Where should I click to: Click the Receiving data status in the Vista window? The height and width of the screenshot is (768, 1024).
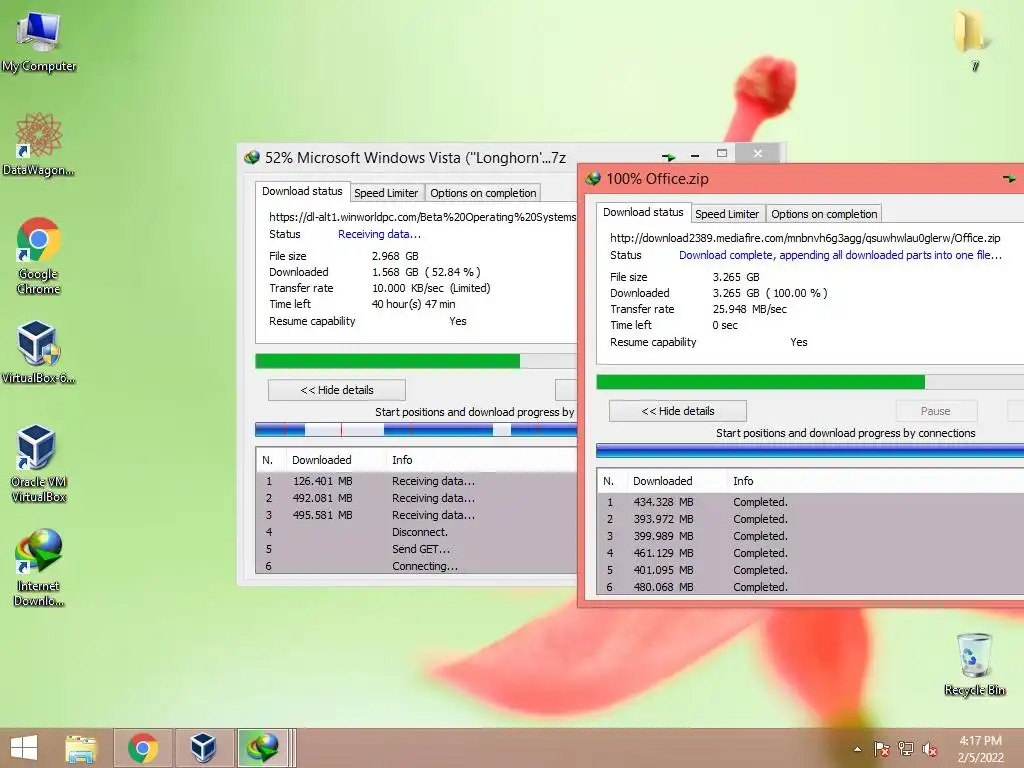(379, 234)
